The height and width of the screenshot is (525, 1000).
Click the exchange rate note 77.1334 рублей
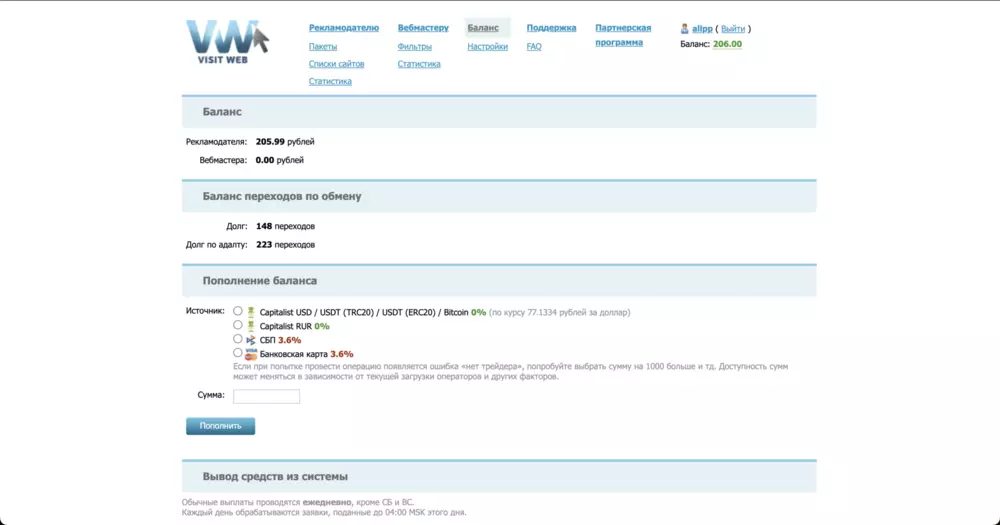[x=559, y=313]
